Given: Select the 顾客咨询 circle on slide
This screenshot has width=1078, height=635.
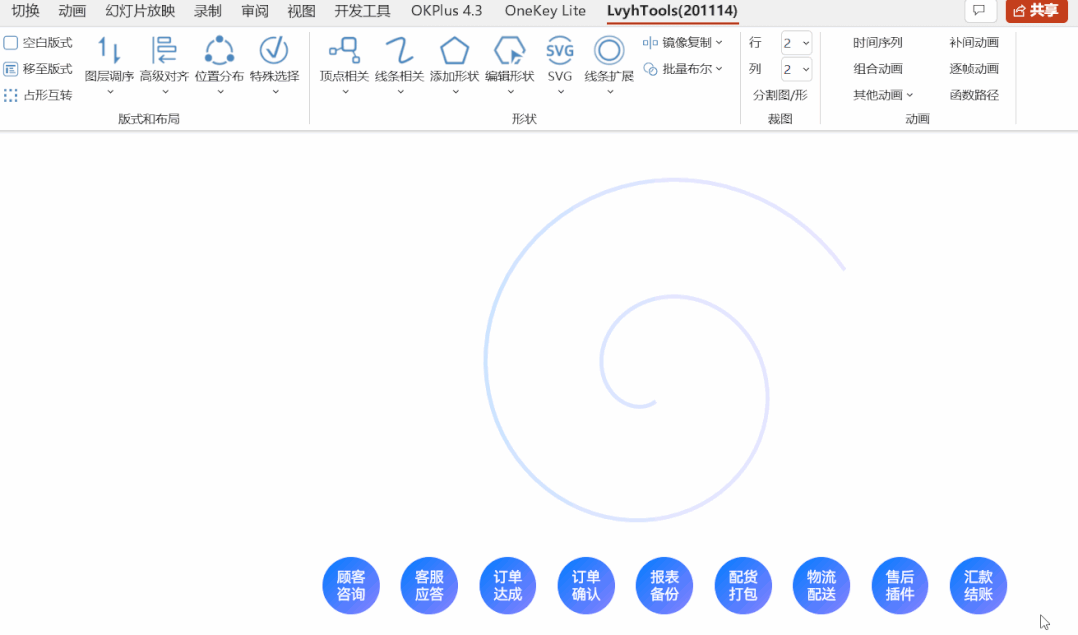Looking at the screenshot, I should 351,586.
